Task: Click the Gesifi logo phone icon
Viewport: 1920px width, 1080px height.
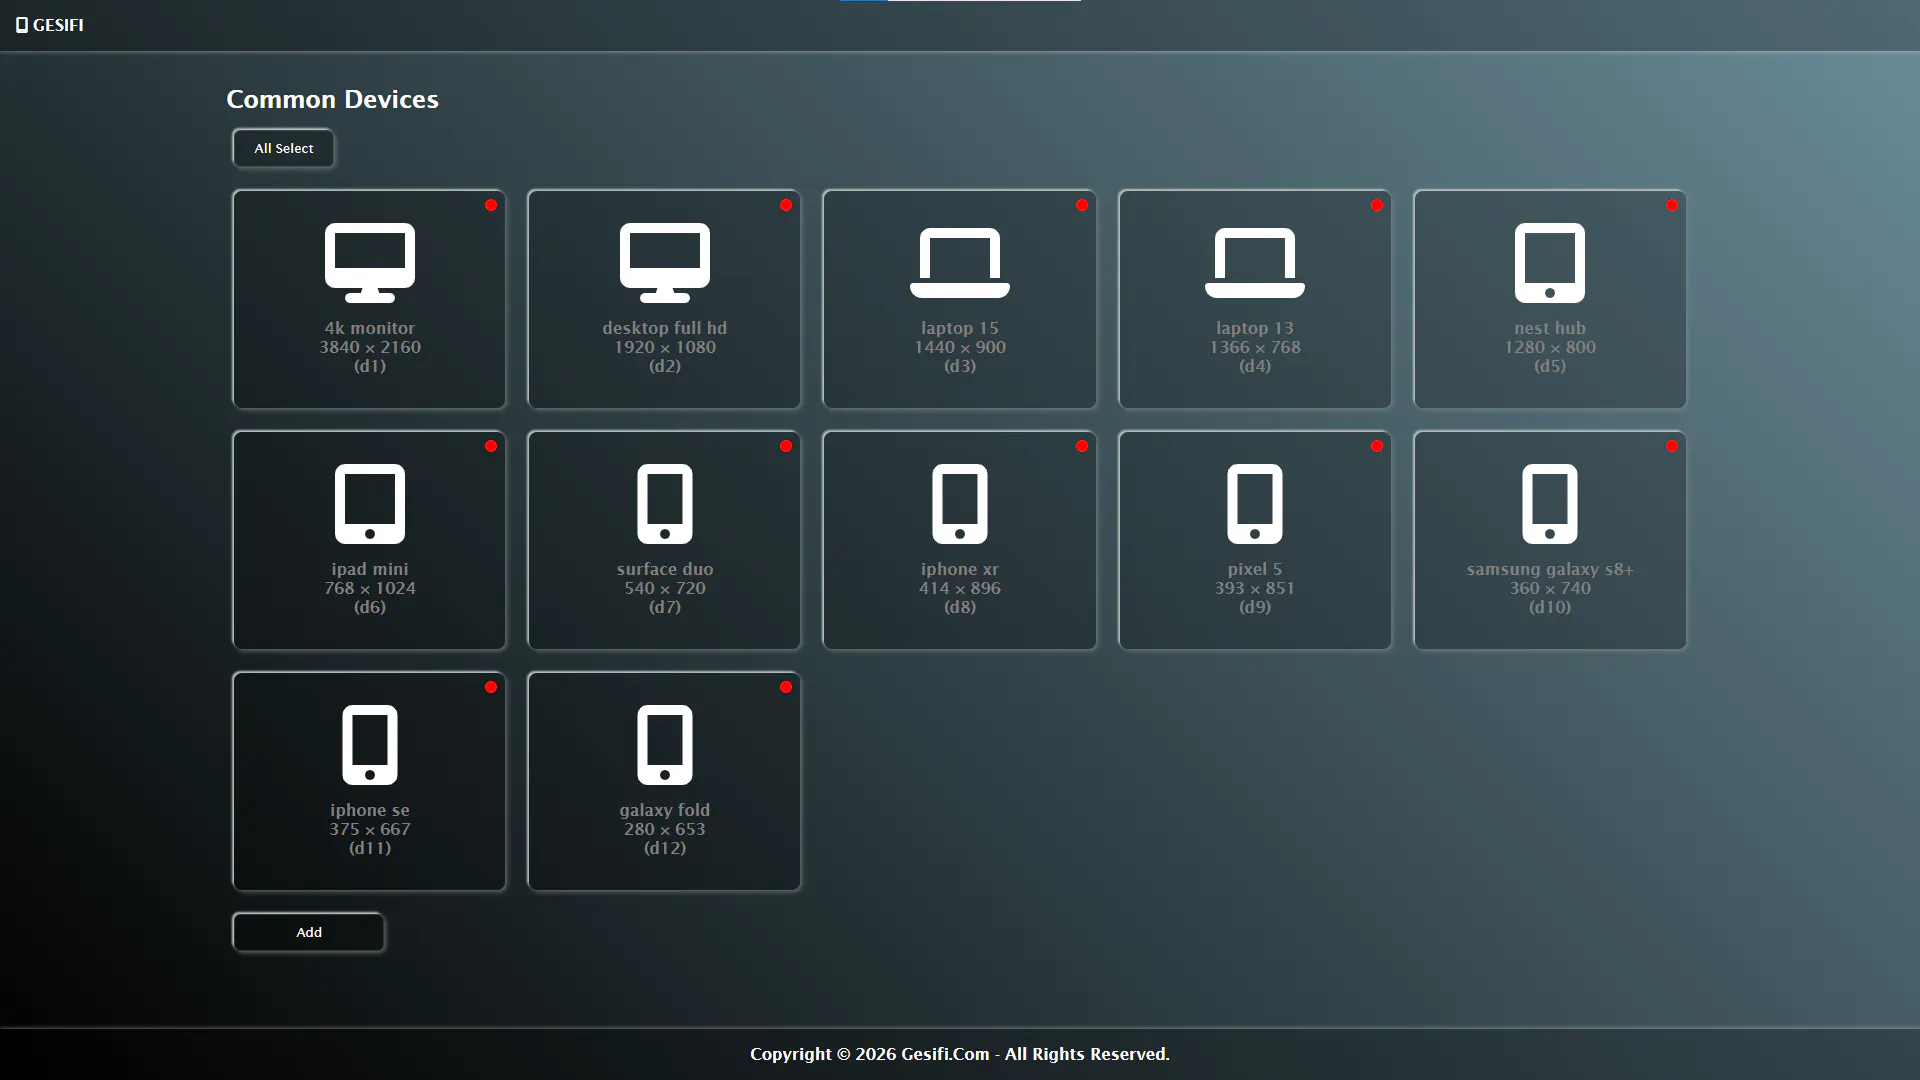Action: click(22, 25)
